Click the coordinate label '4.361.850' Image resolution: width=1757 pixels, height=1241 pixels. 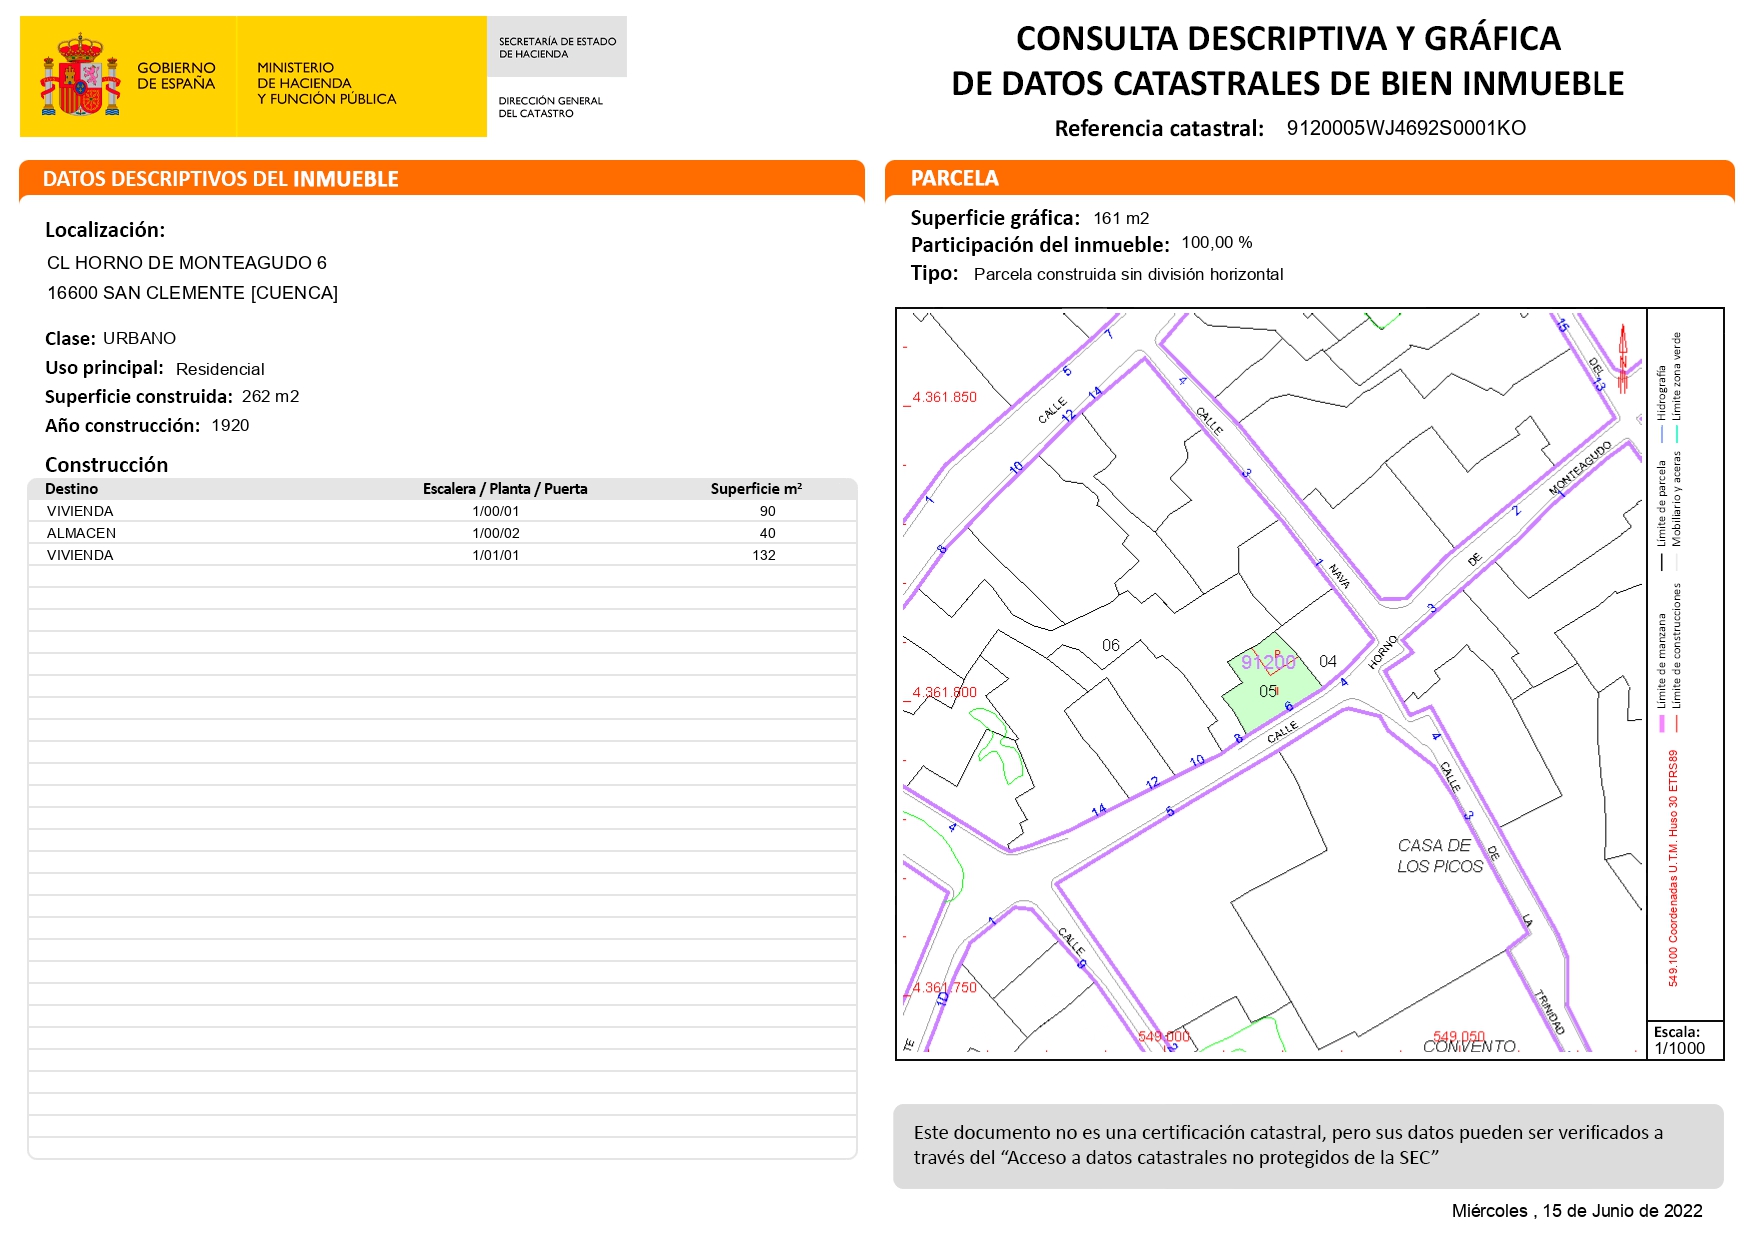click(x=944, y=397)
